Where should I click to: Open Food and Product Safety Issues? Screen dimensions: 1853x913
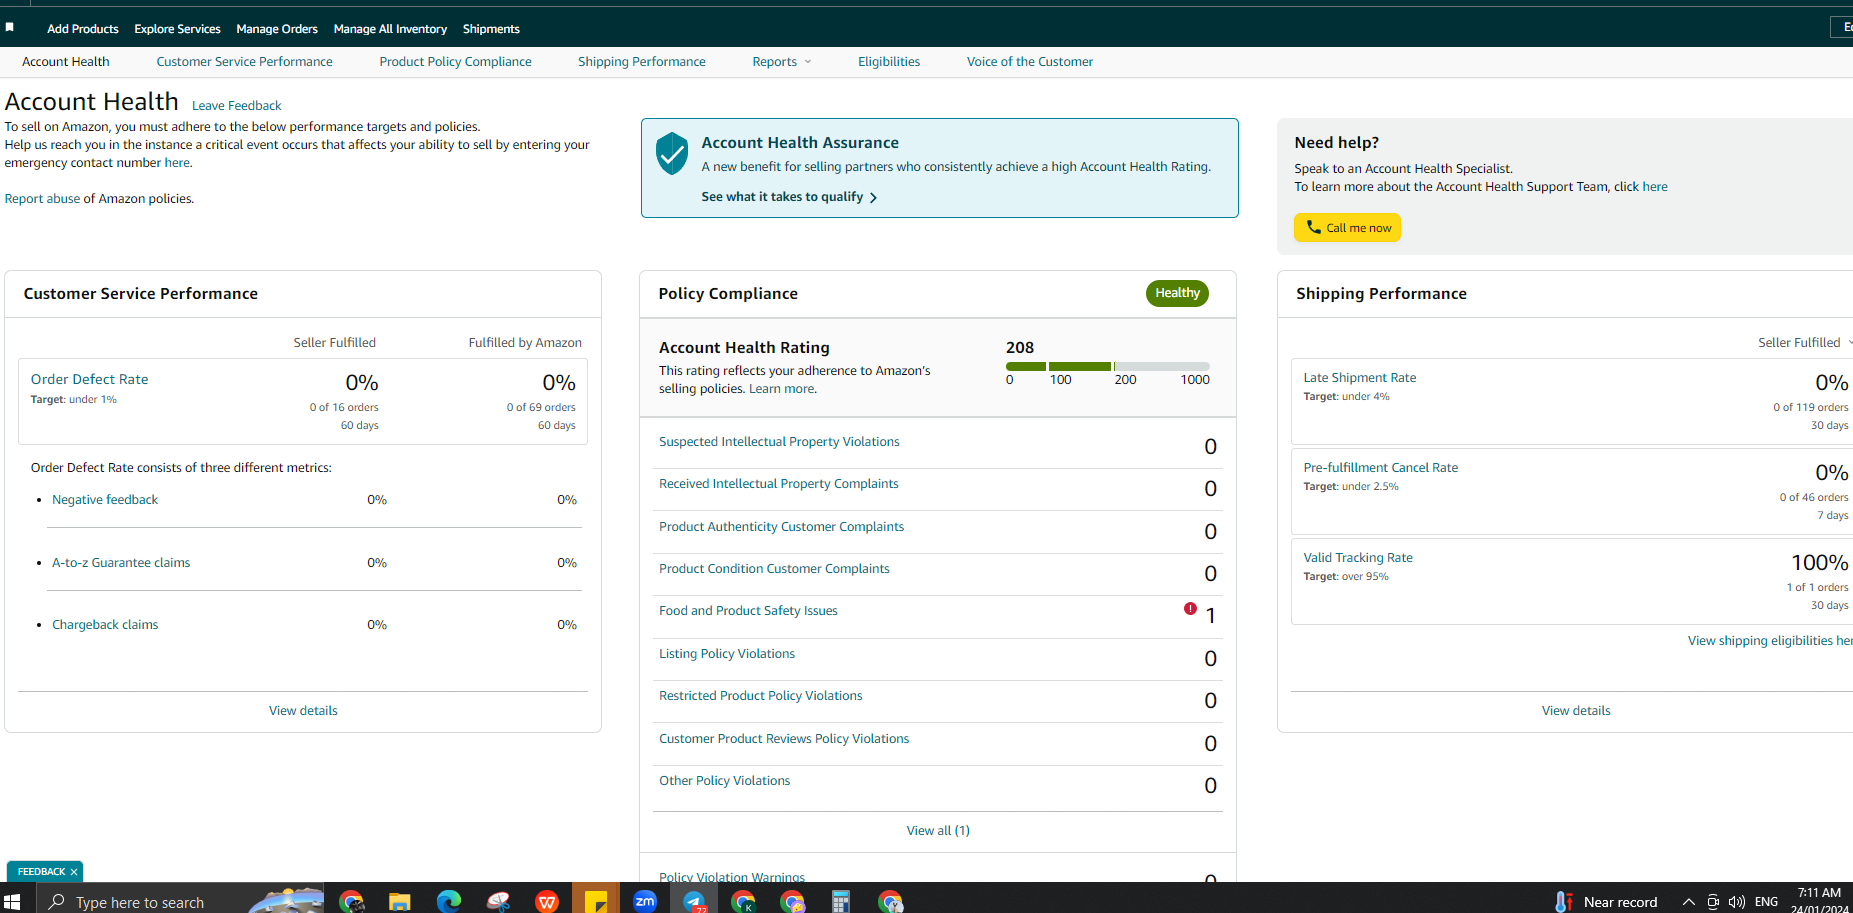coord(748,611)
